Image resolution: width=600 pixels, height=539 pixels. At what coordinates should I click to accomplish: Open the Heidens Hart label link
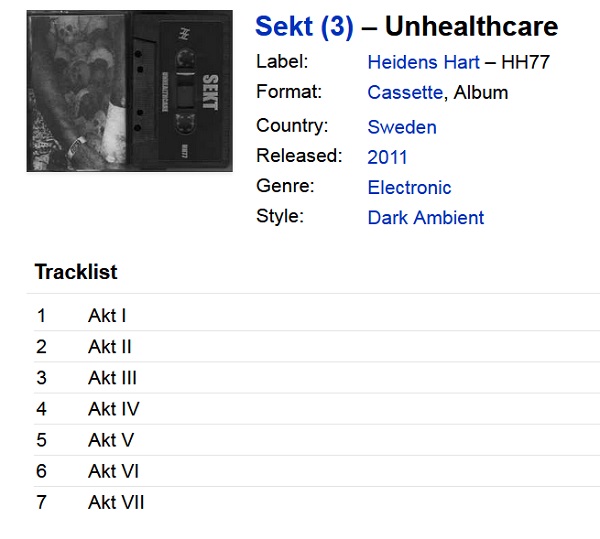423,62
